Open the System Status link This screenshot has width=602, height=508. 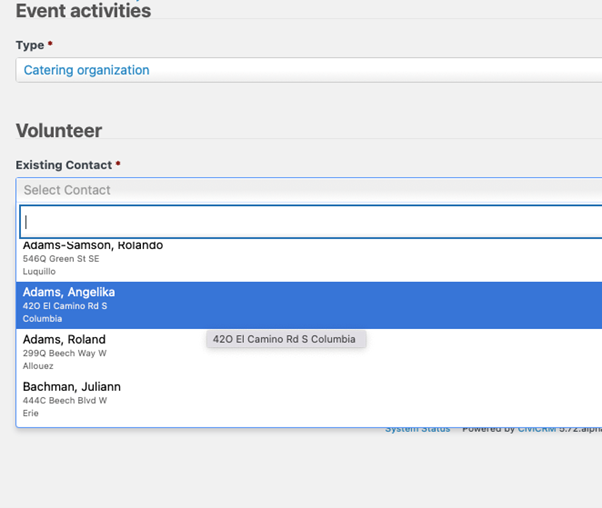click(418, 430)
